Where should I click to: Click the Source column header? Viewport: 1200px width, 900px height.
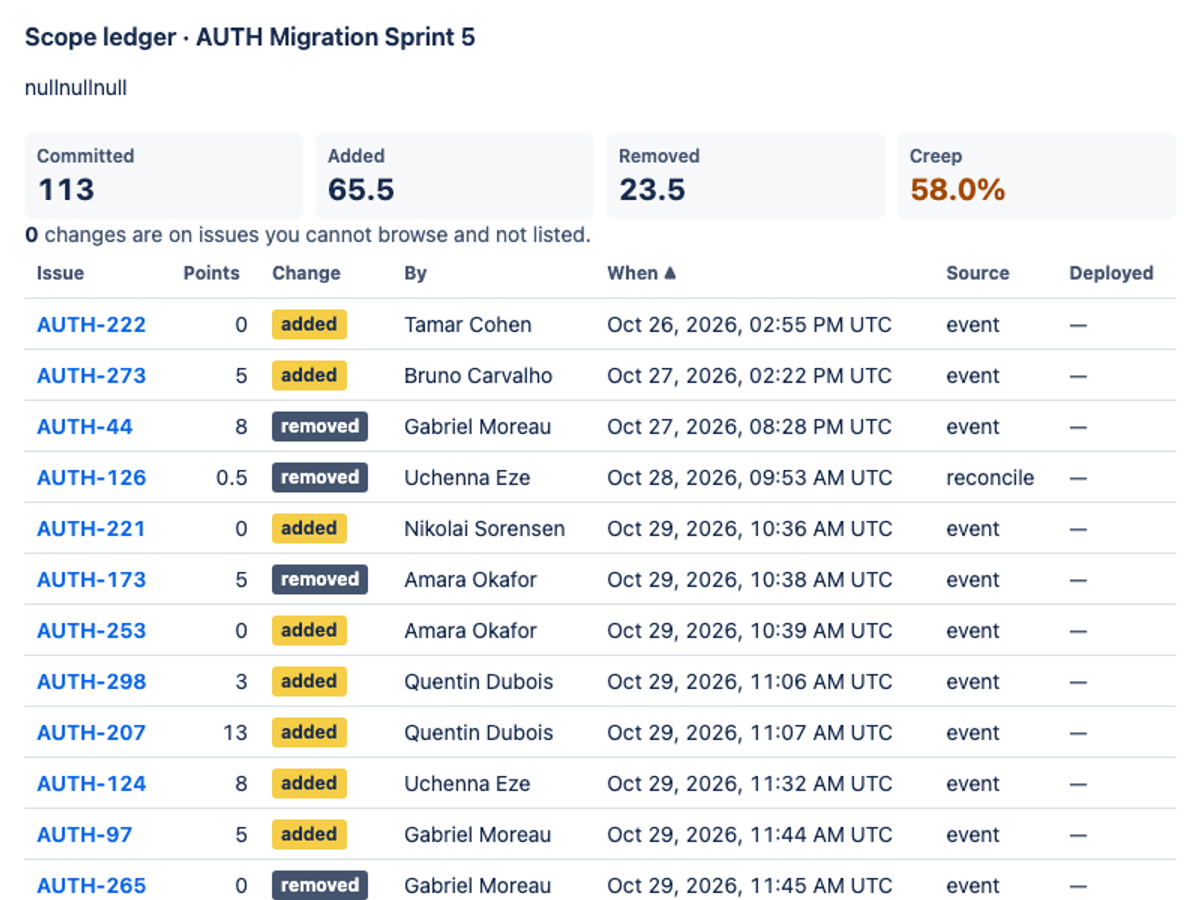[978, 273]
